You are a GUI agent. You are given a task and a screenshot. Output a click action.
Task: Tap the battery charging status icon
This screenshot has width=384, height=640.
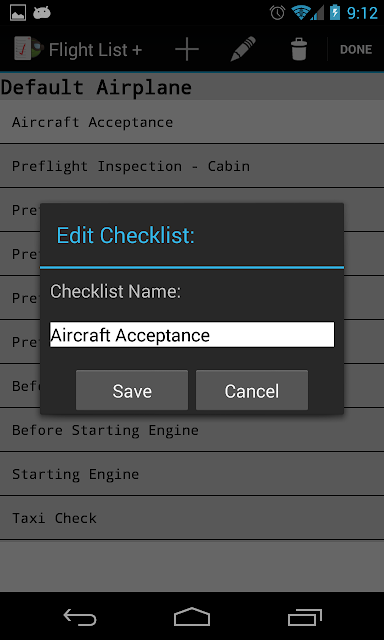[x=335, y=13]
